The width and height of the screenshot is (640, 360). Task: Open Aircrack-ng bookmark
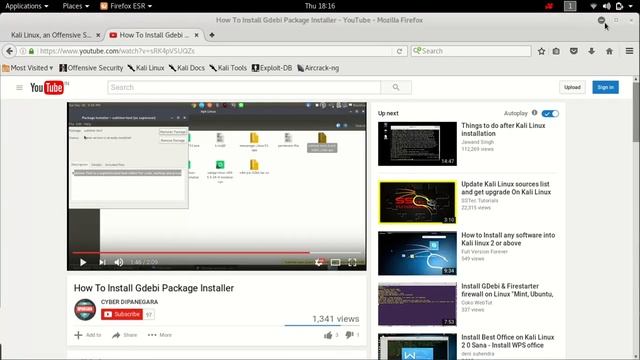click(318, 68)
